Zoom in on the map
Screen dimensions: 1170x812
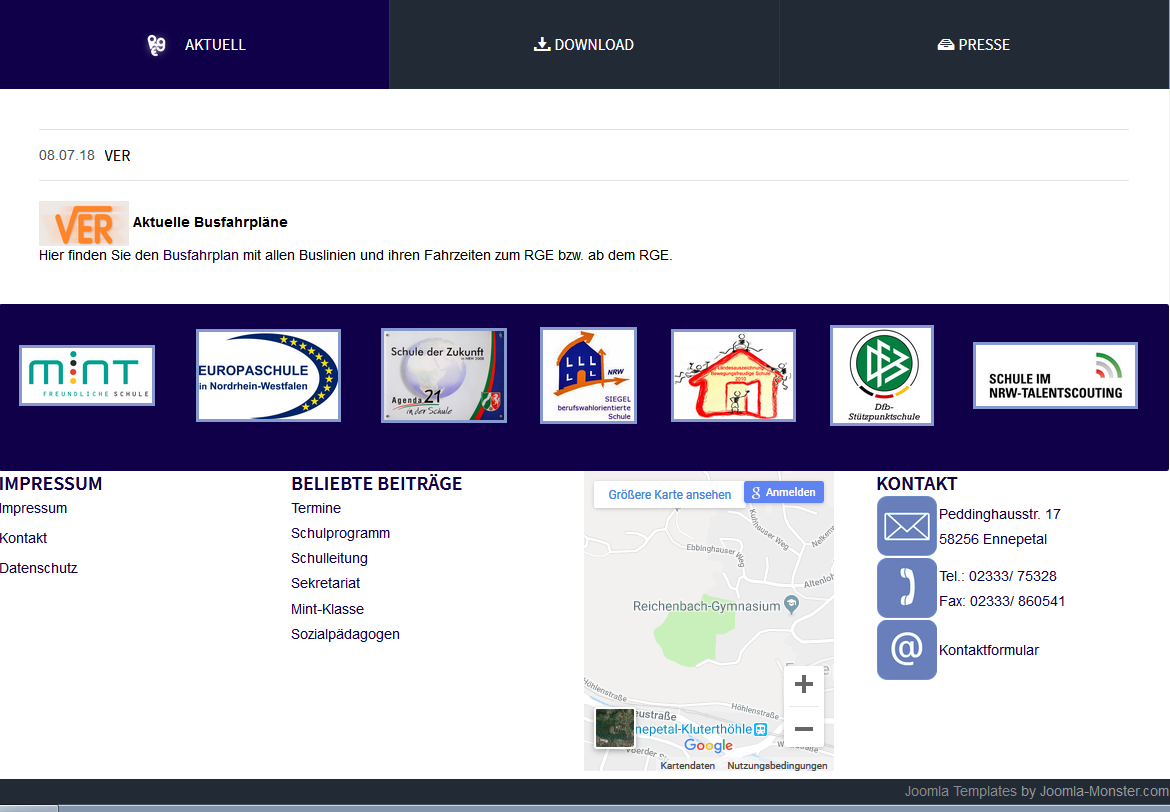click(x=804, y=684)
